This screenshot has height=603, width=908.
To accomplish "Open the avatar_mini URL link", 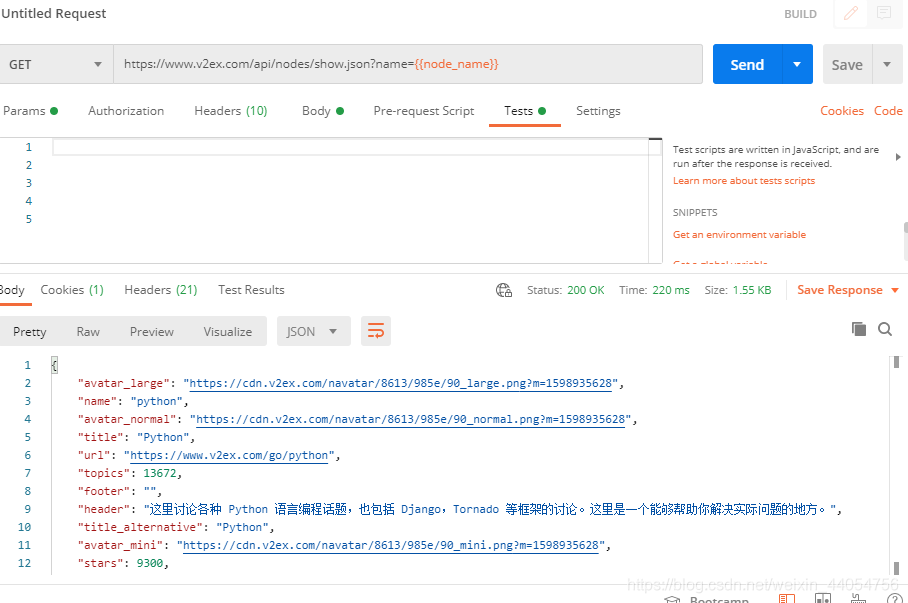I will [x=390, y=545].
